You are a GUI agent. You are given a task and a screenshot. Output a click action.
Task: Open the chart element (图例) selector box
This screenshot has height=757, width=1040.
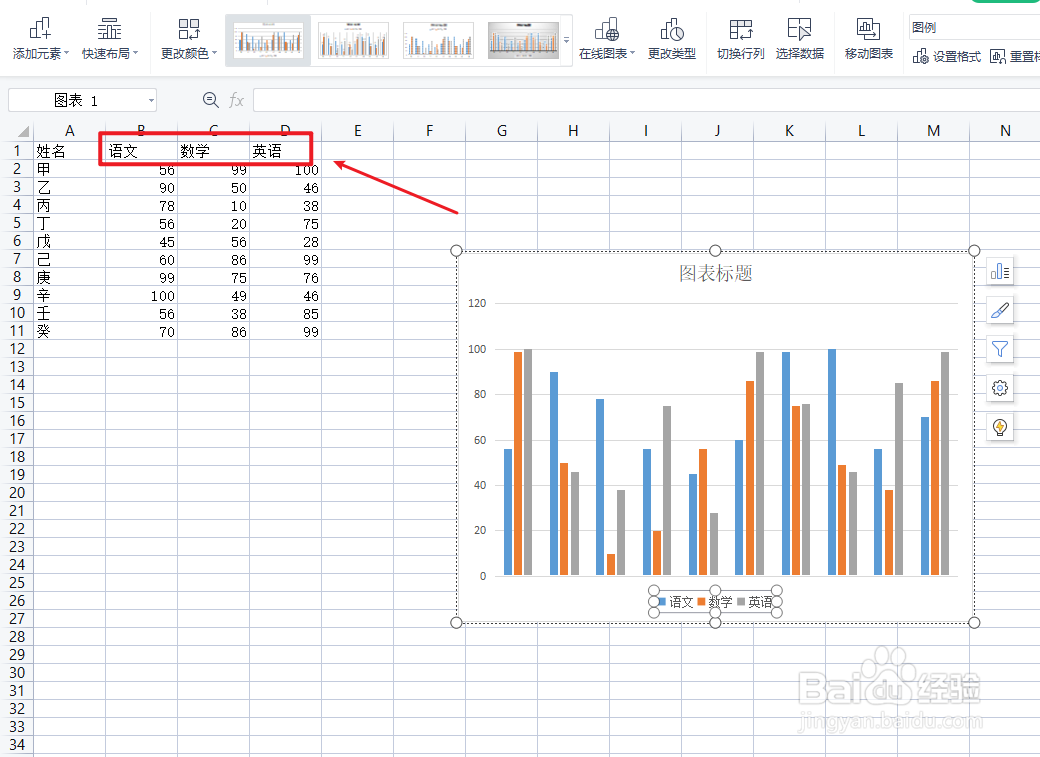974,27
